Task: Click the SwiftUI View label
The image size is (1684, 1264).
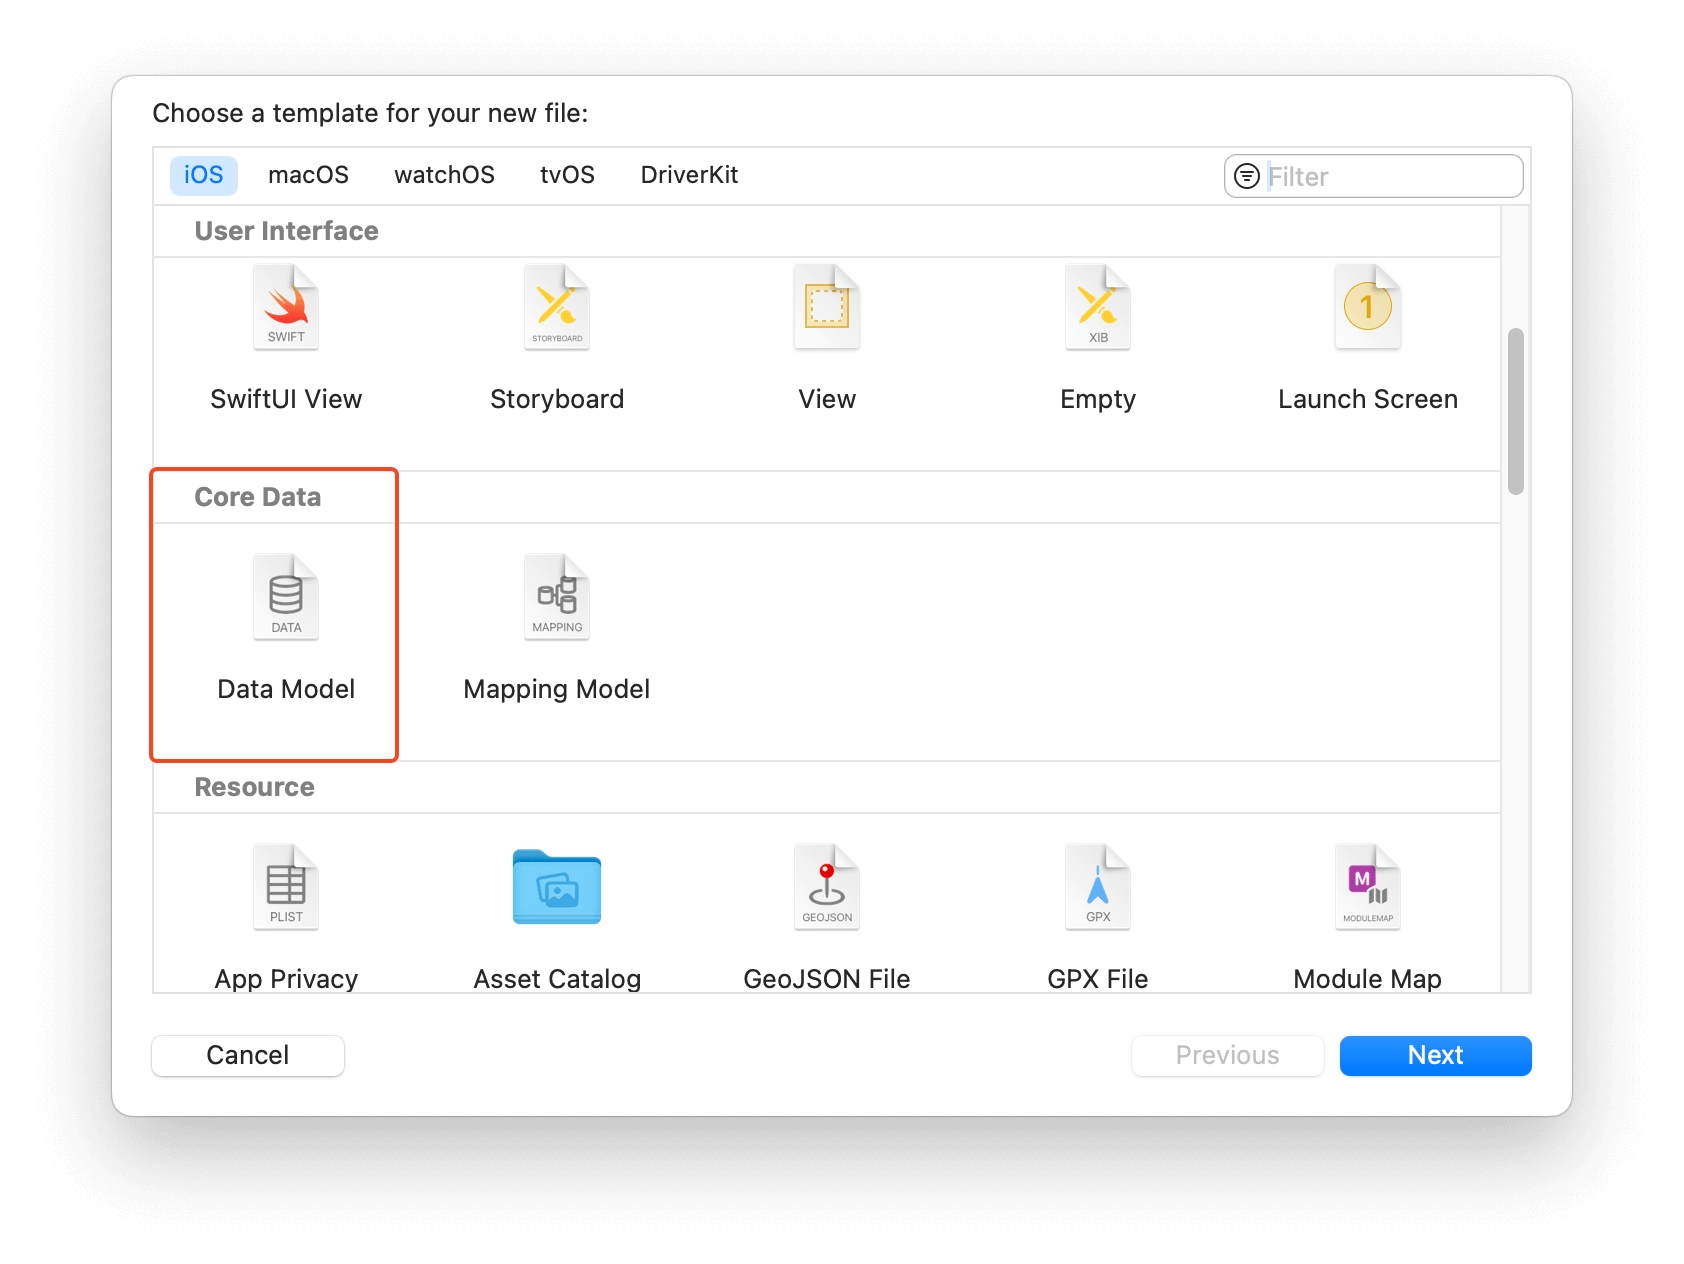Action: pos(286,399)
